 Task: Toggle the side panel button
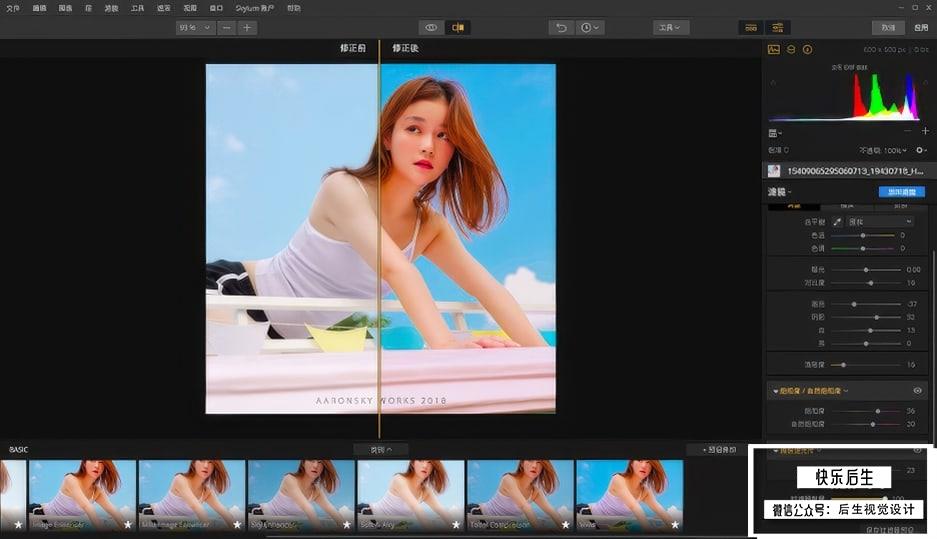click(x=777, y=27)
